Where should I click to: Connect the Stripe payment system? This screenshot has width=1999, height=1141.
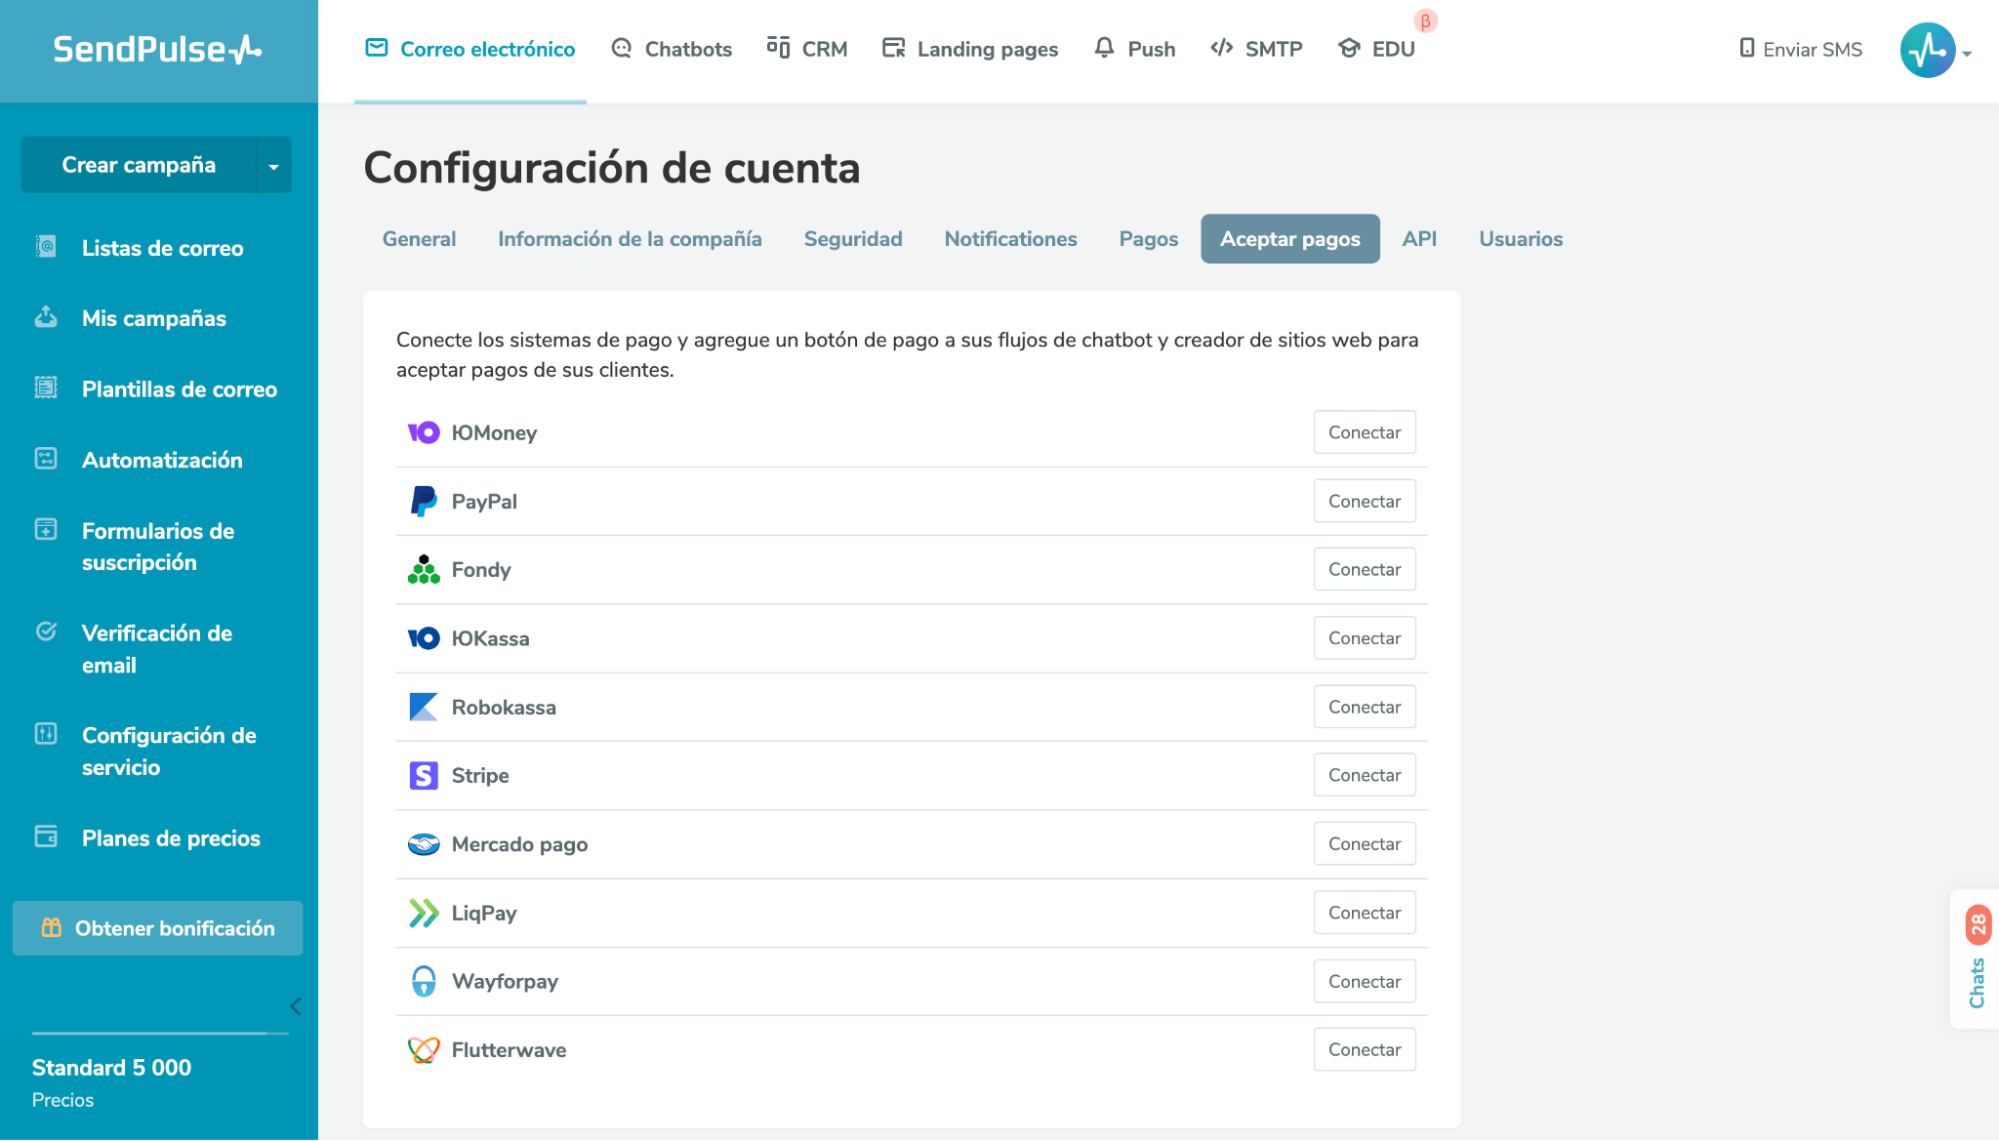click(1364, 775)
